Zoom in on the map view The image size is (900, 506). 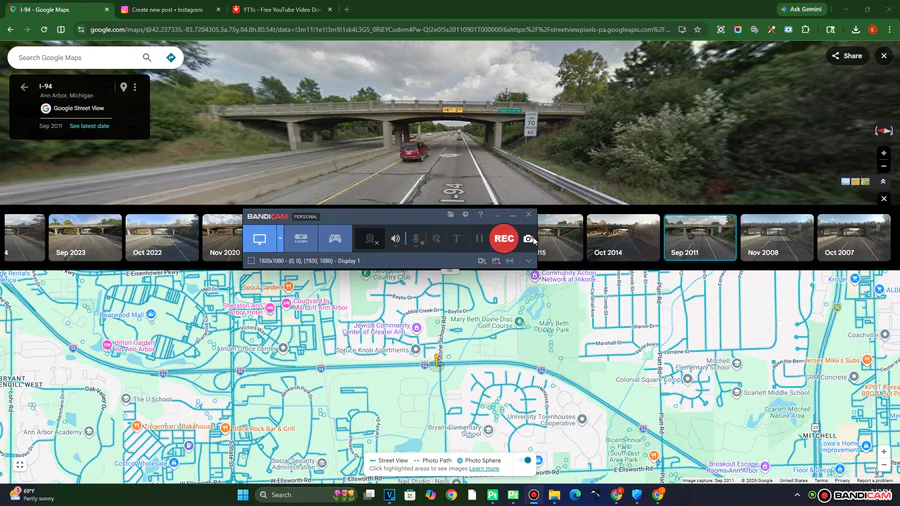884,451
